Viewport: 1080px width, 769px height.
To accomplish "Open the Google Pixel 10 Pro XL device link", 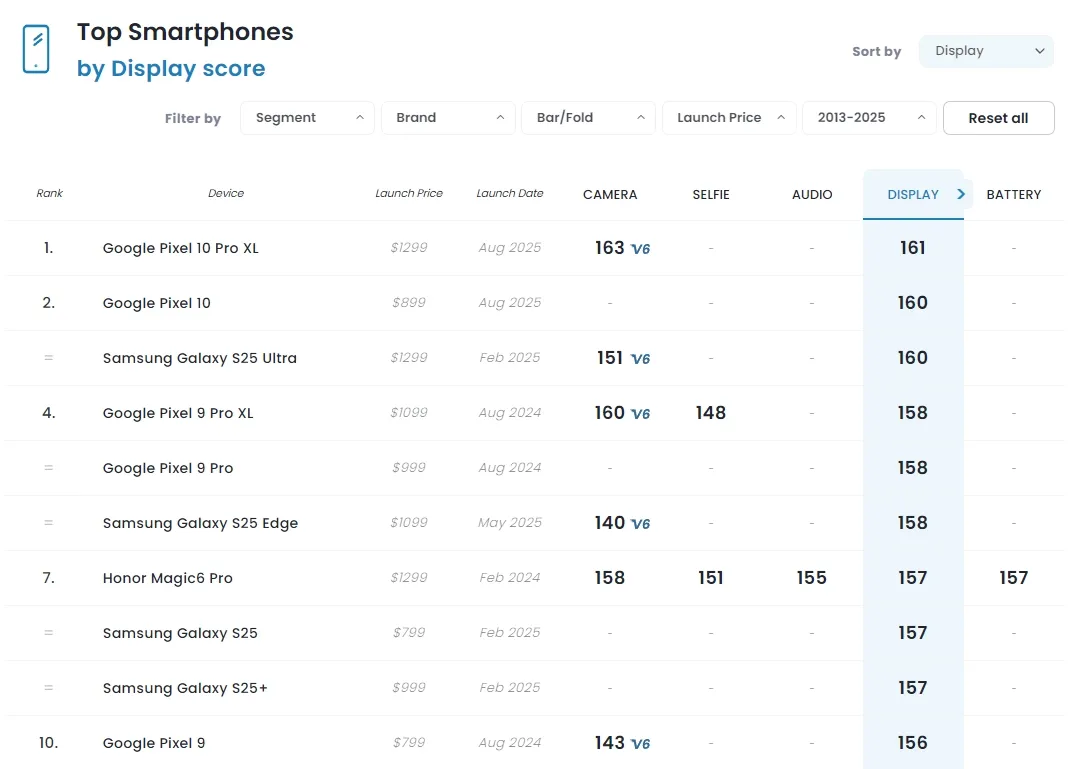I will [x=181, y=248].
